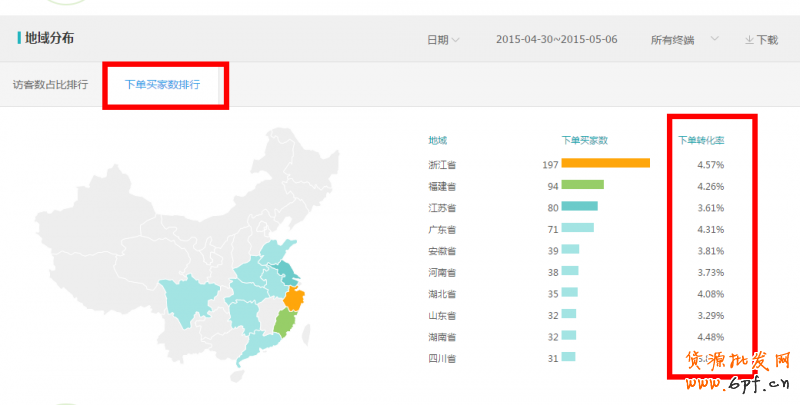Sort by the 下单买家数 column header
The height and width of the screenshot is (405, 800).
pyautogui.click(x=585, y=140)
